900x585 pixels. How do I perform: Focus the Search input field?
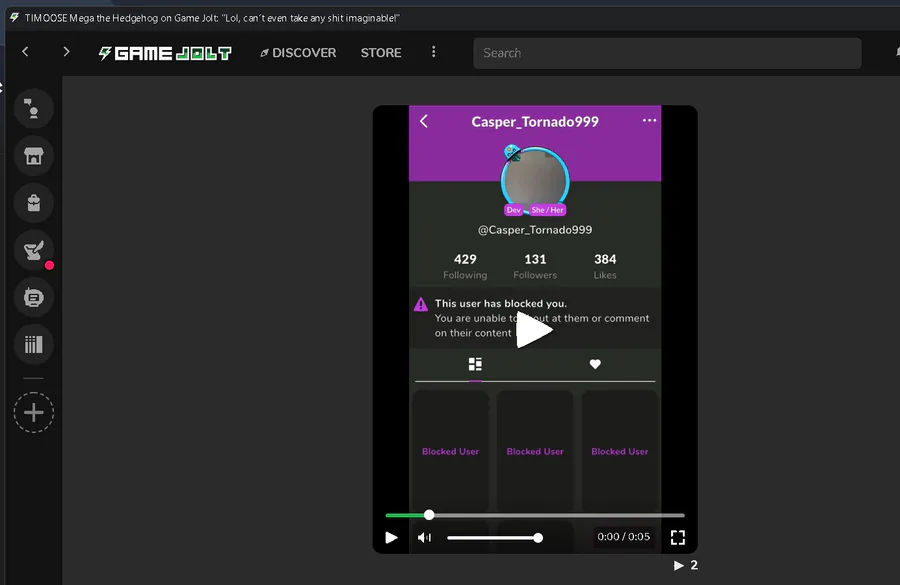[667, 53]
